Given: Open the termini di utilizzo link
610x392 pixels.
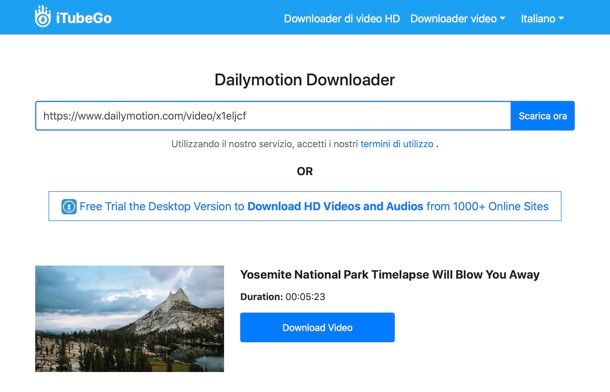Looking at the screenshot, I should 397,144.
